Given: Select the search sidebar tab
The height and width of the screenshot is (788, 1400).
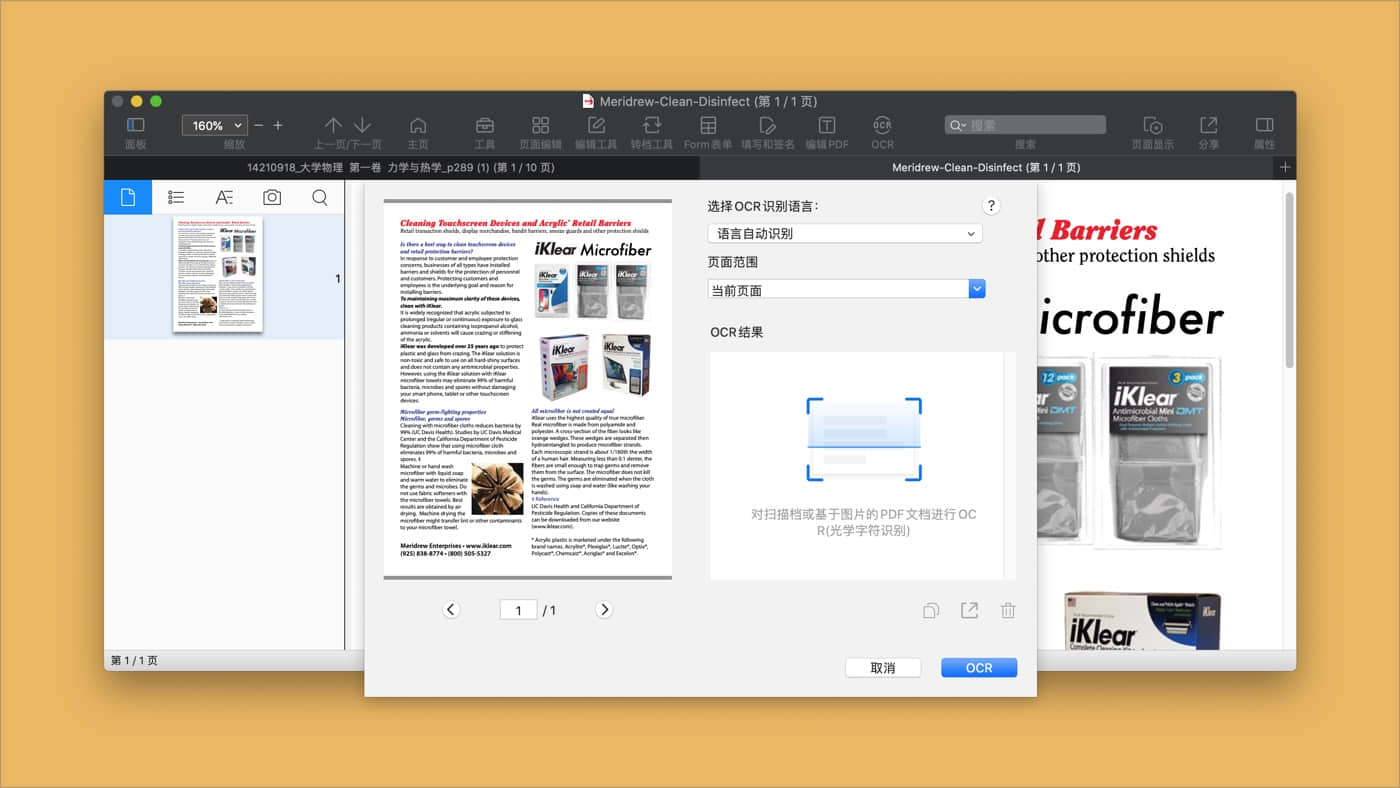Looking at the screenshot, I should coord(320,197).
